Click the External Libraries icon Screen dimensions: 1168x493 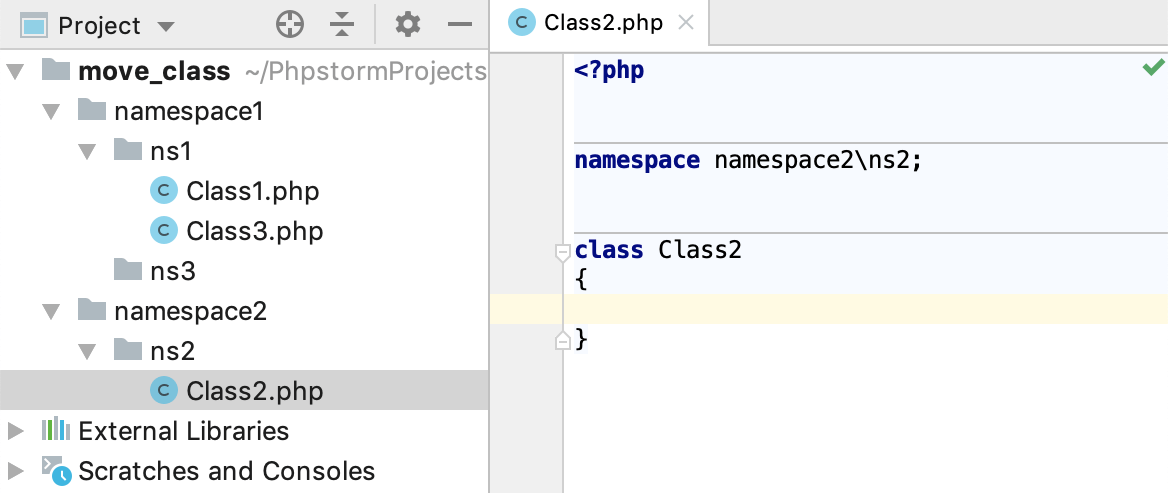(56, 431)
